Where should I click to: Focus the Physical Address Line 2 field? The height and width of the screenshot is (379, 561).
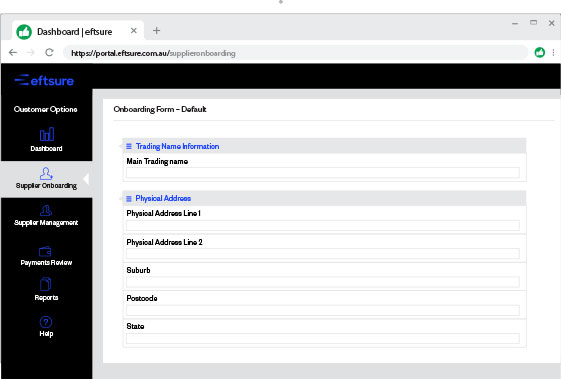click(323, 253)
